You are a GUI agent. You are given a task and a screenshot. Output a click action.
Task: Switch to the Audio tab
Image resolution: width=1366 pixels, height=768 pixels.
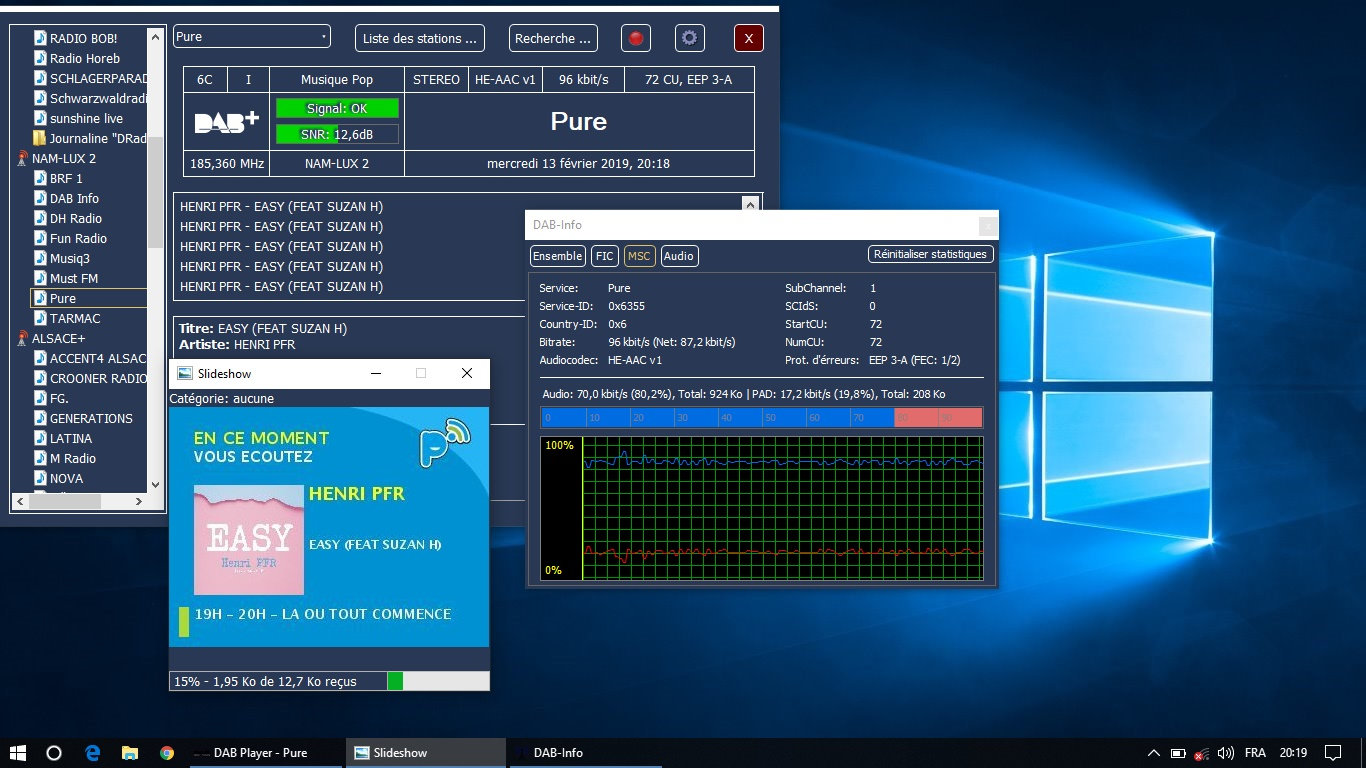point(678,256)
